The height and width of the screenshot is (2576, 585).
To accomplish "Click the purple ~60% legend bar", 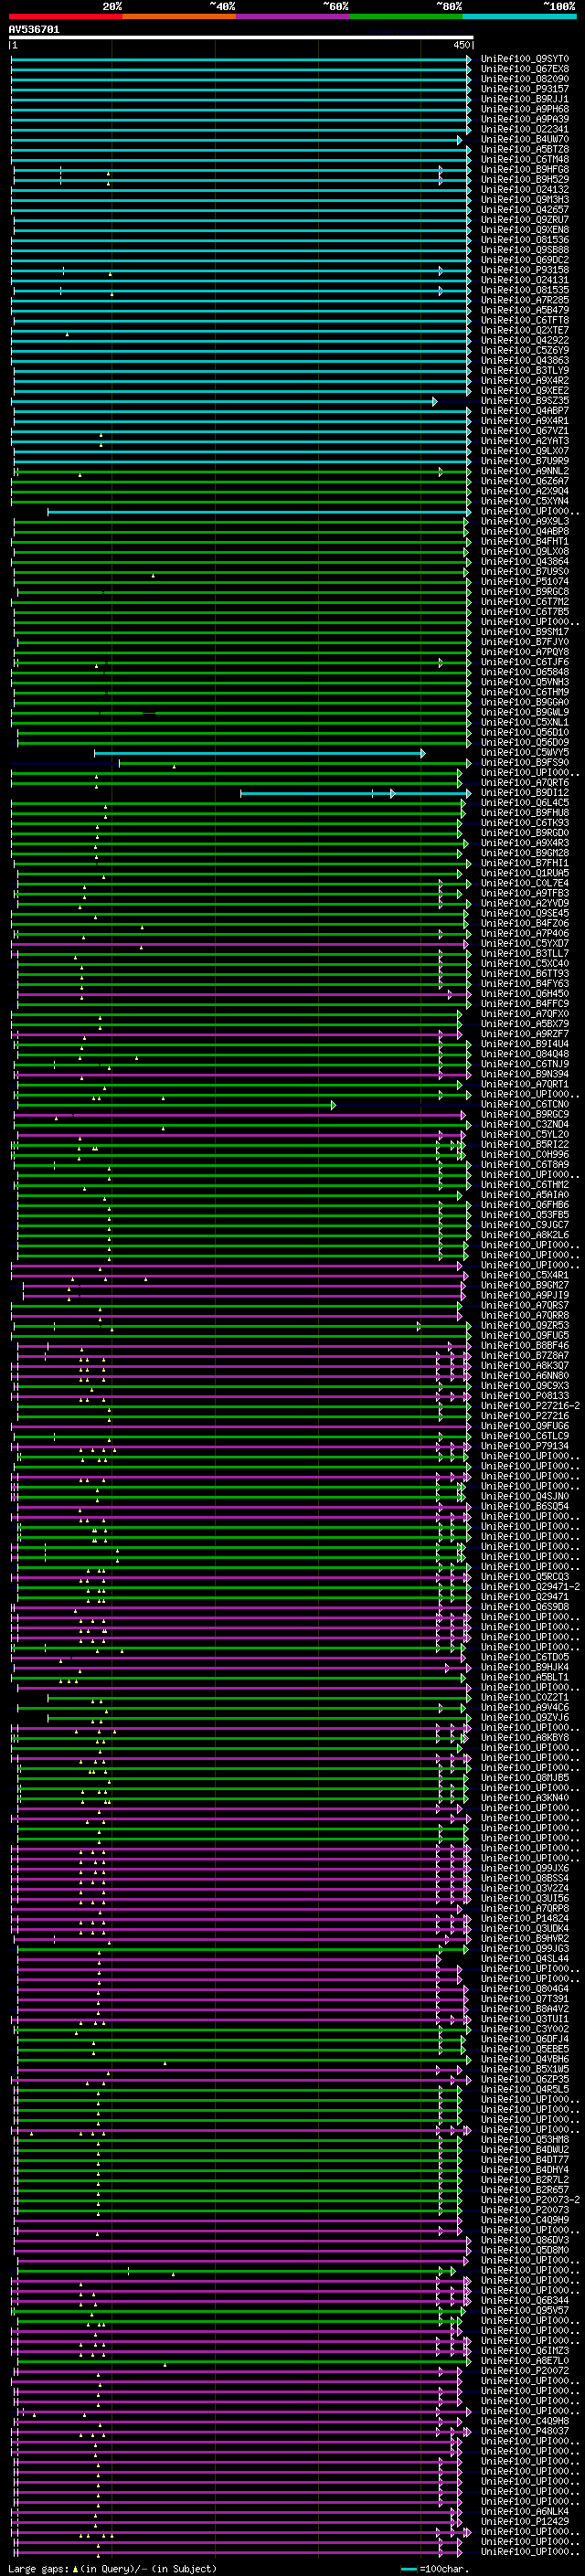I will [x=293, y=17].
